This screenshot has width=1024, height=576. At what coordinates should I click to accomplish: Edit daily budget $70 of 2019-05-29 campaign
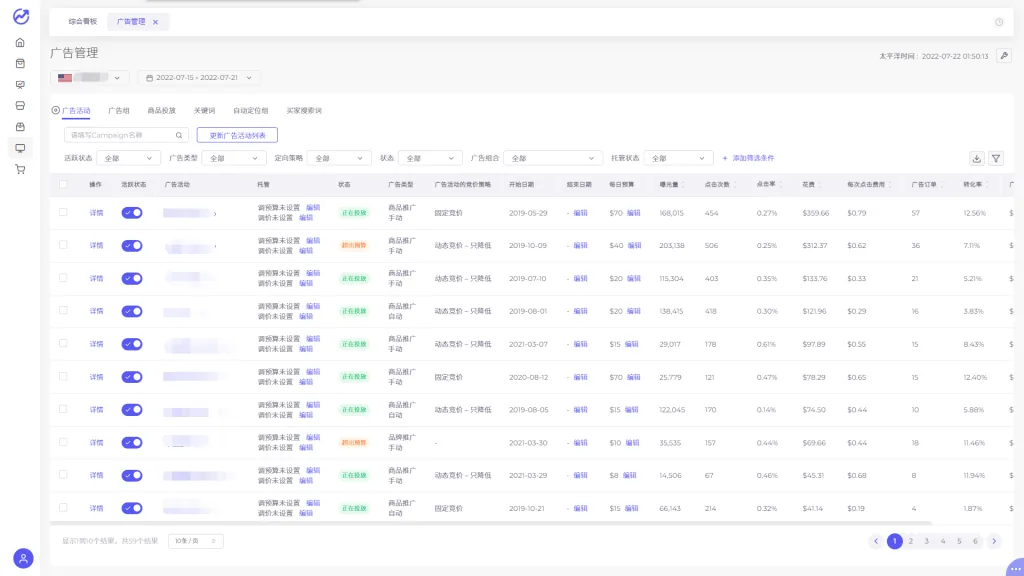[x=633, y=213]
